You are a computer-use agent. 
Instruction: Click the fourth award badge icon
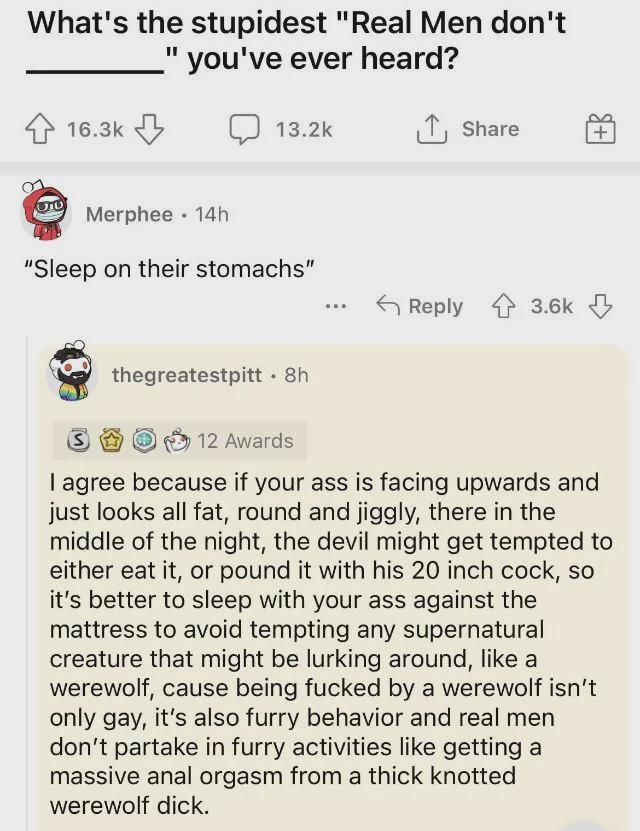176,441
